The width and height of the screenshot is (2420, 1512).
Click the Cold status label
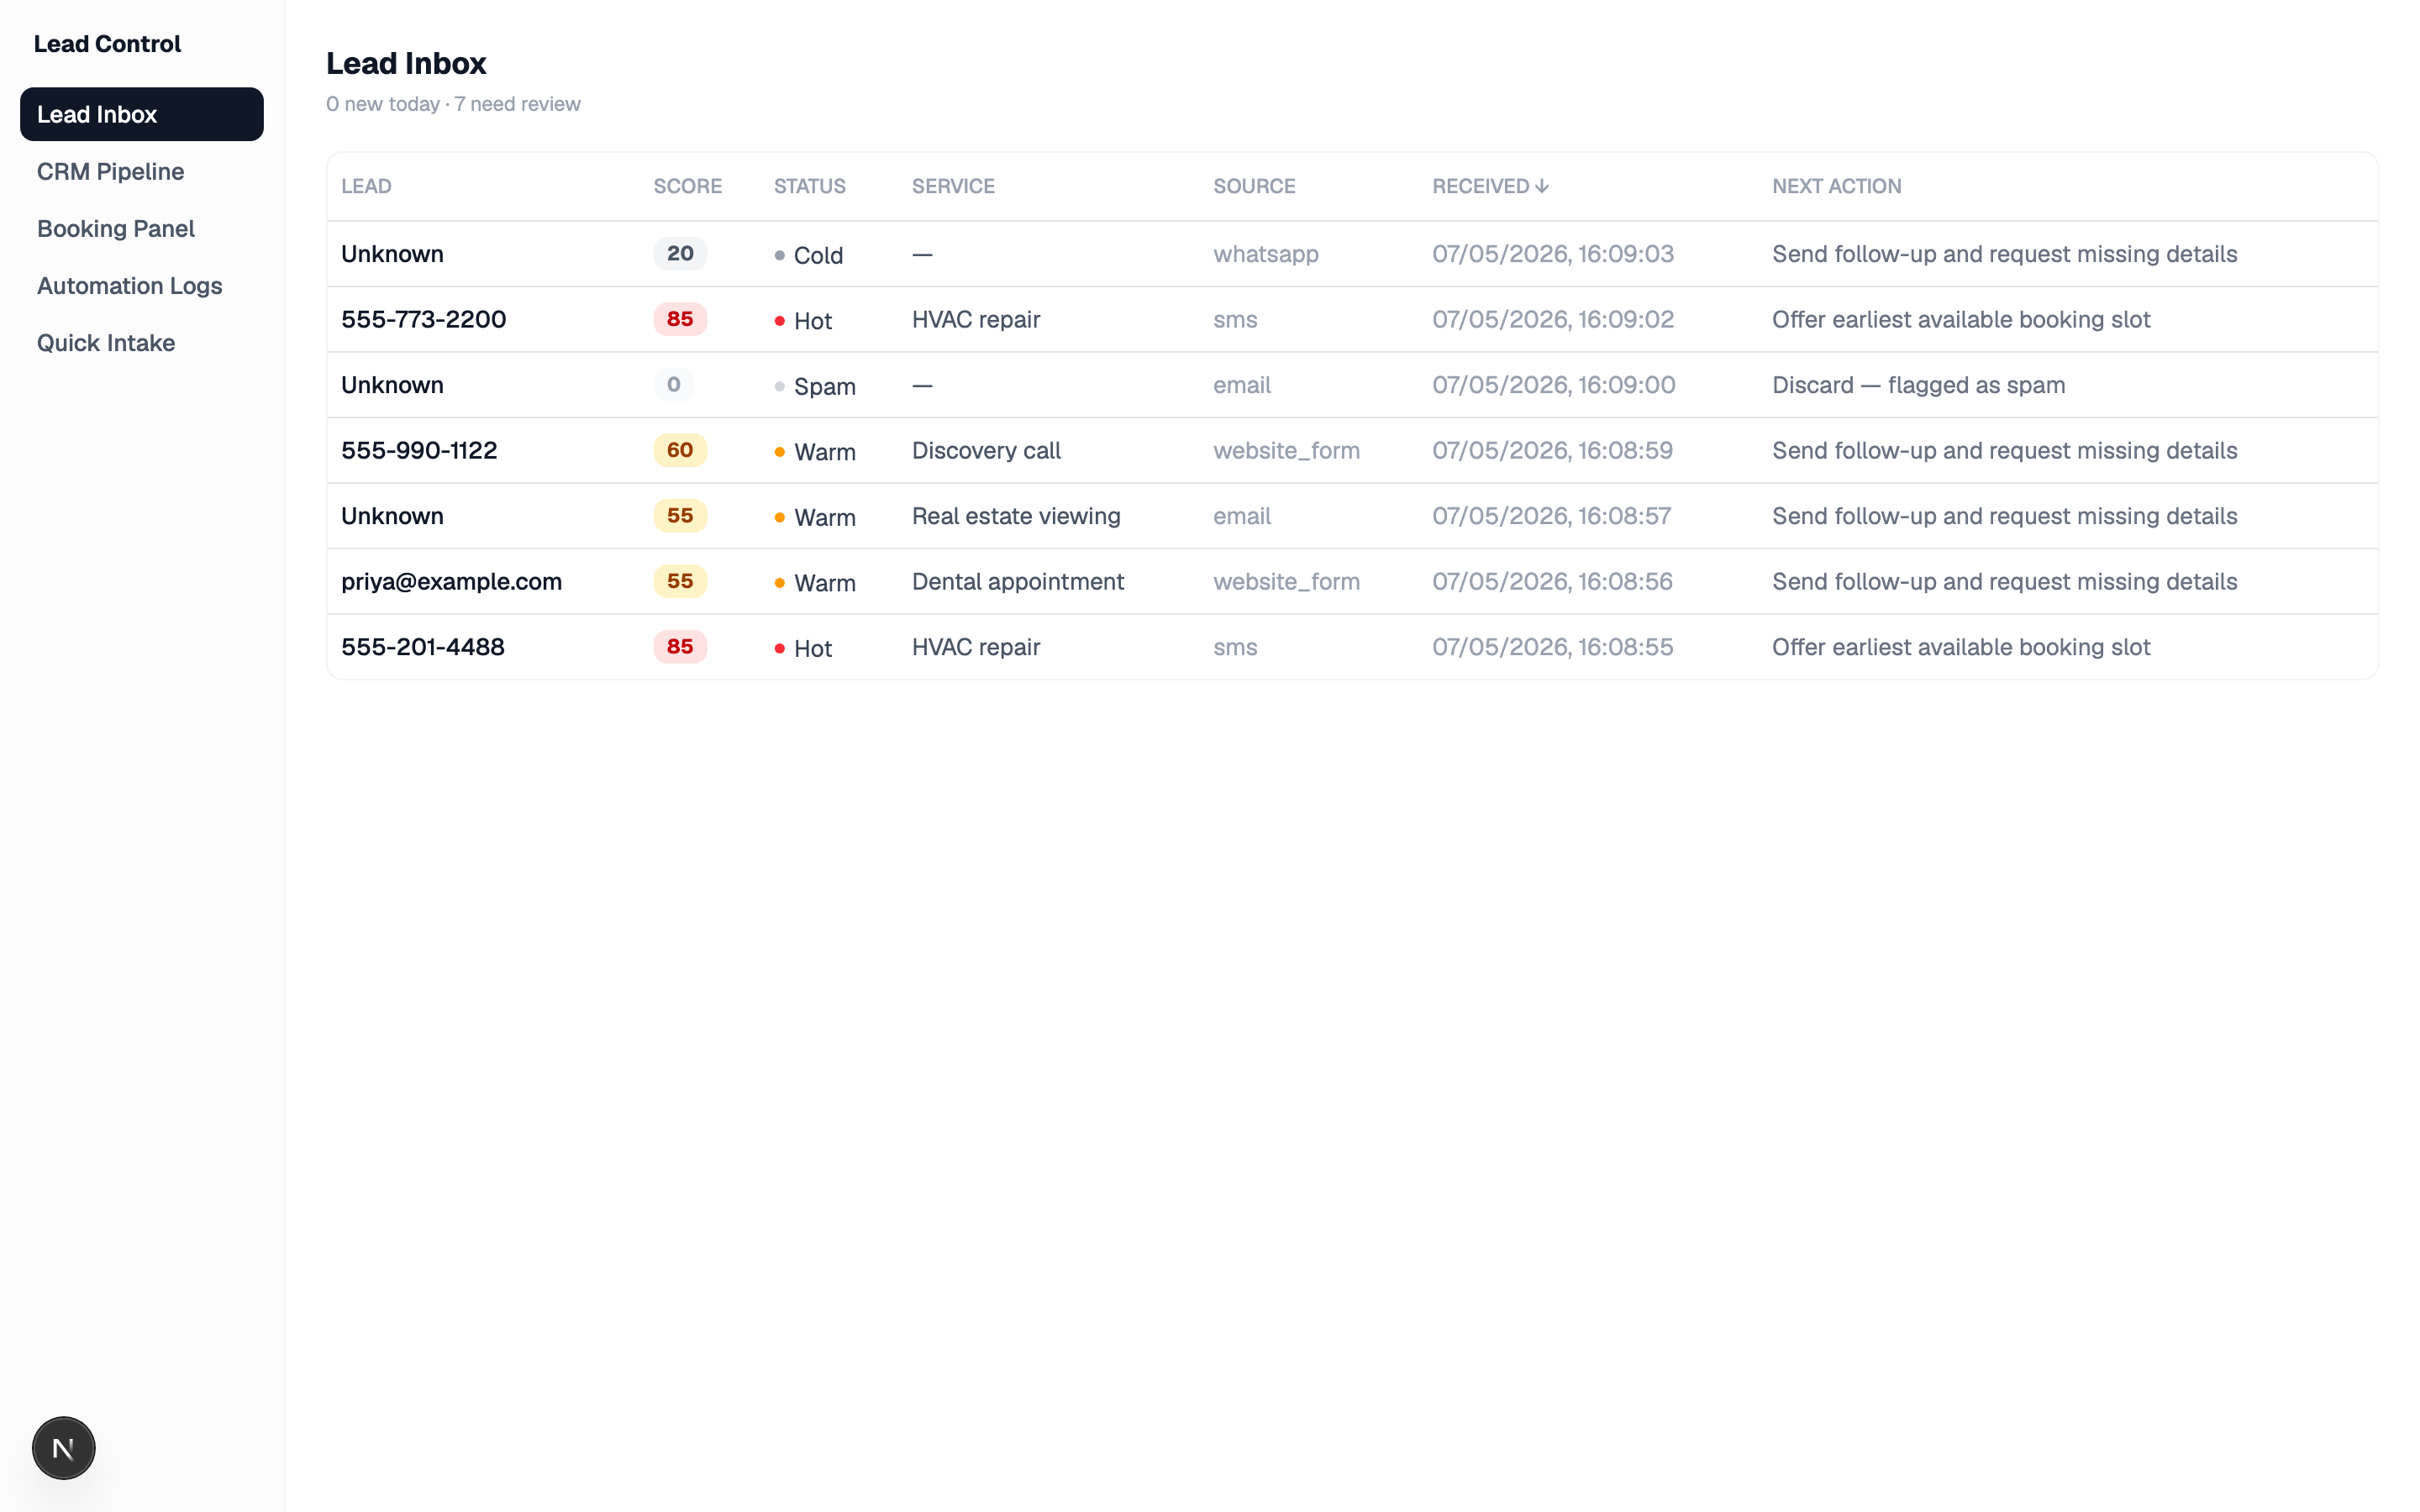click(x=808, y=255)
